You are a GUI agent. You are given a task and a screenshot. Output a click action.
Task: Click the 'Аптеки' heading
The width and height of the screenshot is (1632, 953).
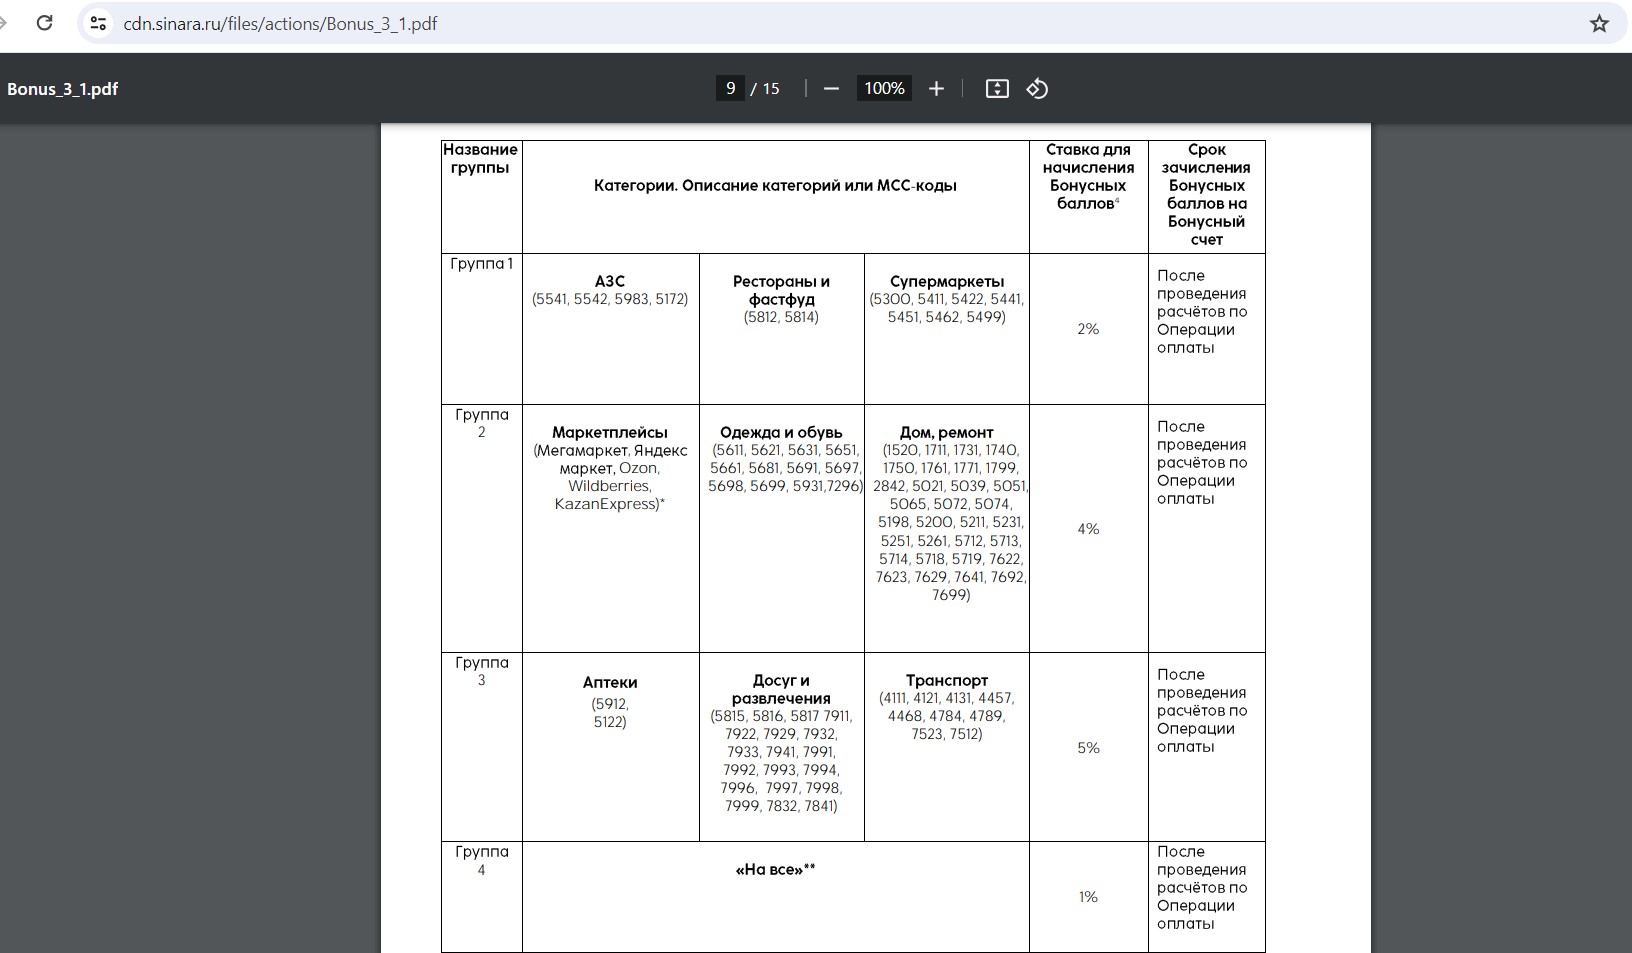coord(610,682)
